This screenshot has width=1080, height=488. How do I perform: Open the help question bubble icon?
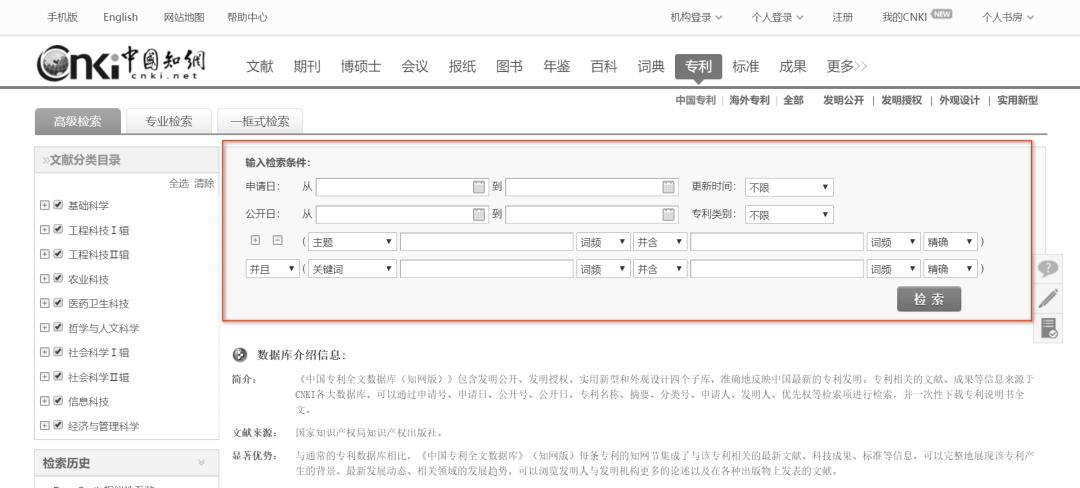[1048, 268]
